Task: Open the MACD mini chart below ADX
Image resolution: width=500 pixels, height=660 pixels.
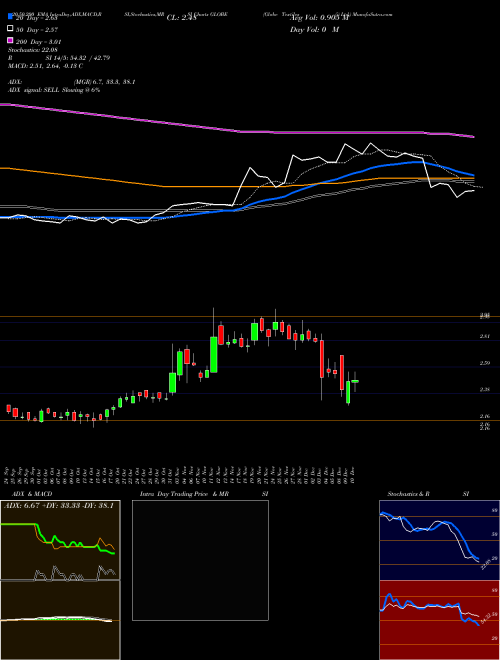Action: (60, 620)
